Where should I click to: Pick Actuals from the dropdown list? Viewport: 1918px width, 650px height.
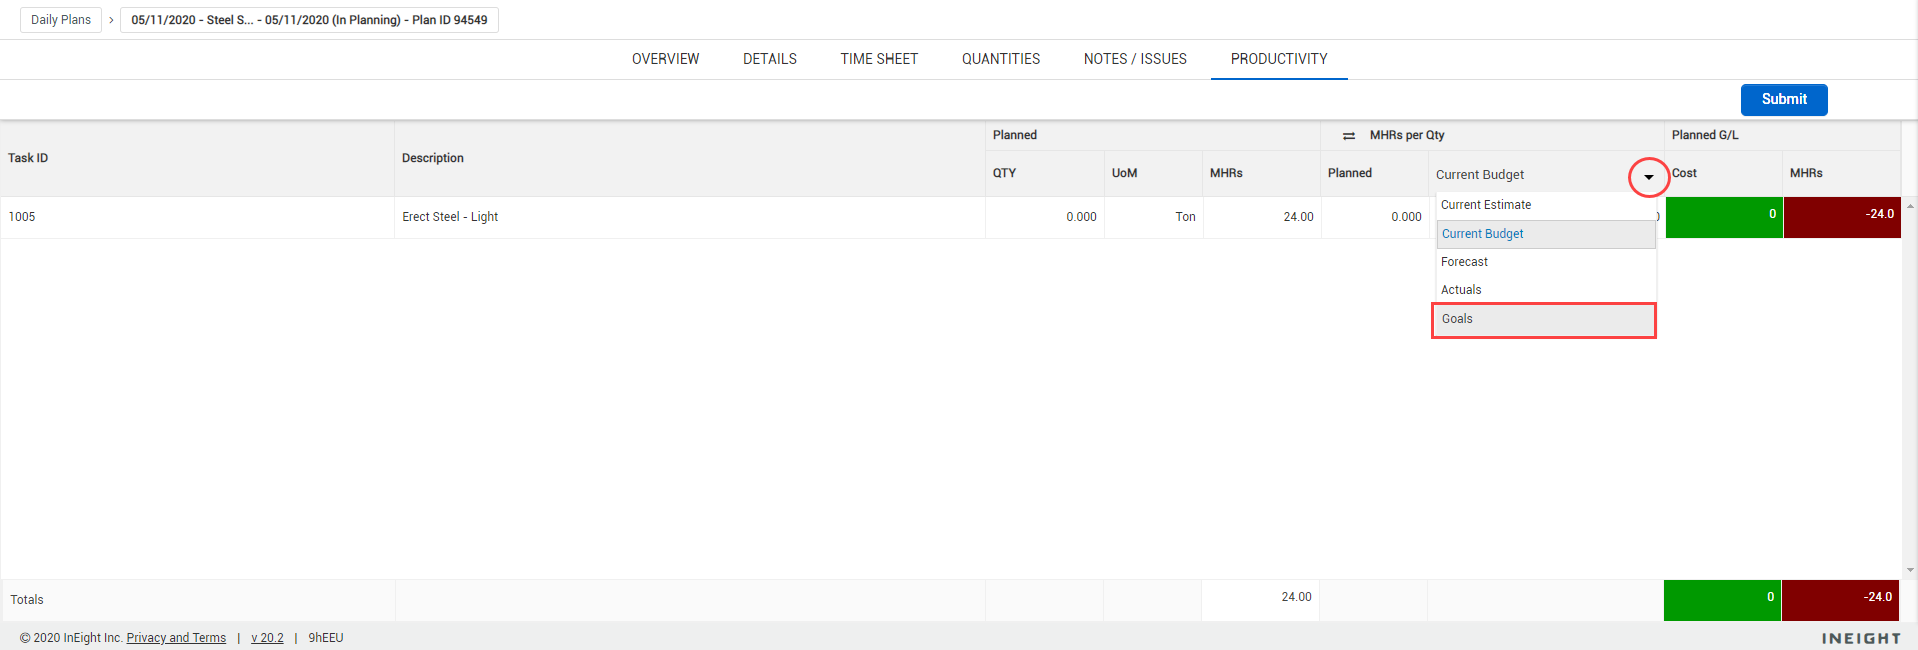point(1546,290)
